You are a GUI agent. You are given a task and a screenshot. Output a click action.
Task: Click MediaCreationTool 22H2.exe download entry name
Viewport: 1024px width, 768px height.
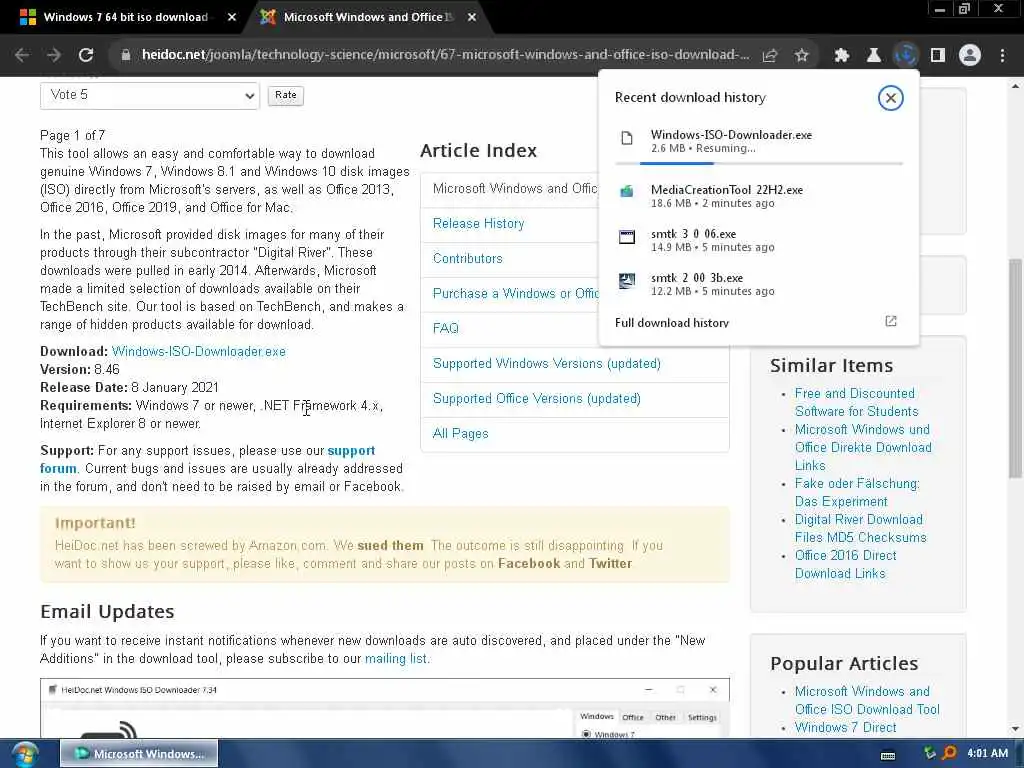pyautogui.click(x=727, y=190)
